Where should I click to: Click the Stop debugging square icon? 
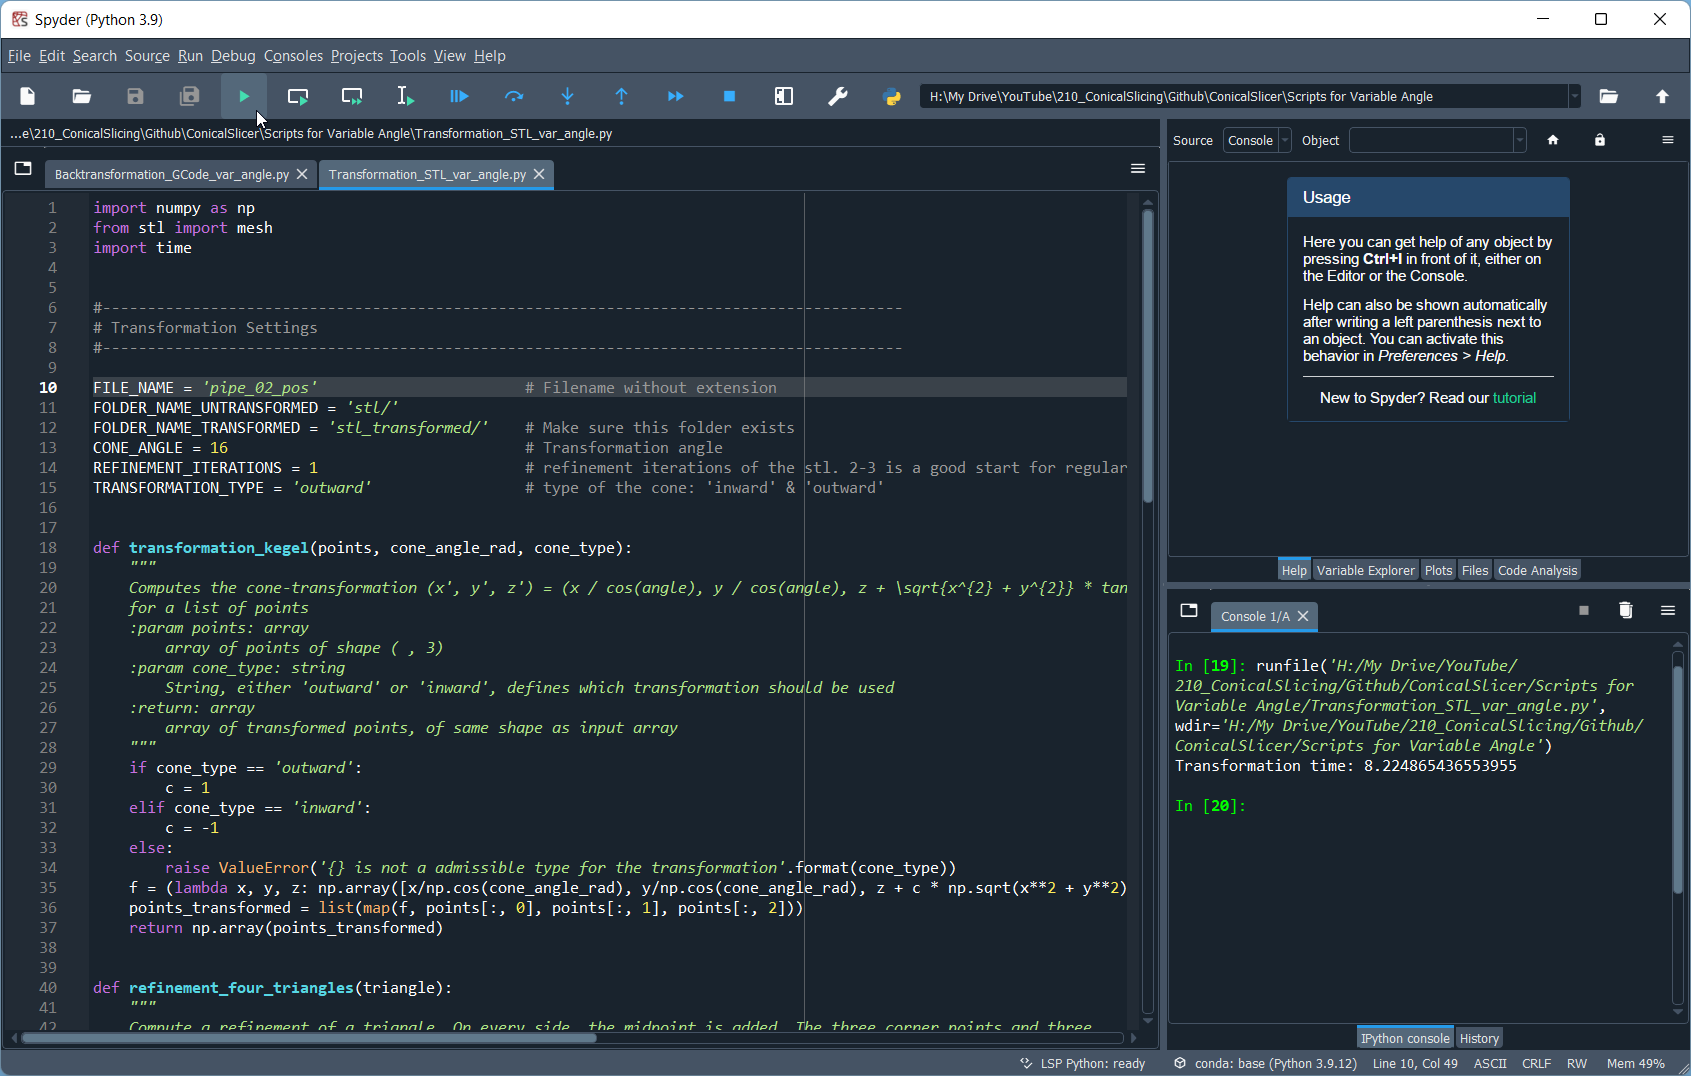(729, 97)
